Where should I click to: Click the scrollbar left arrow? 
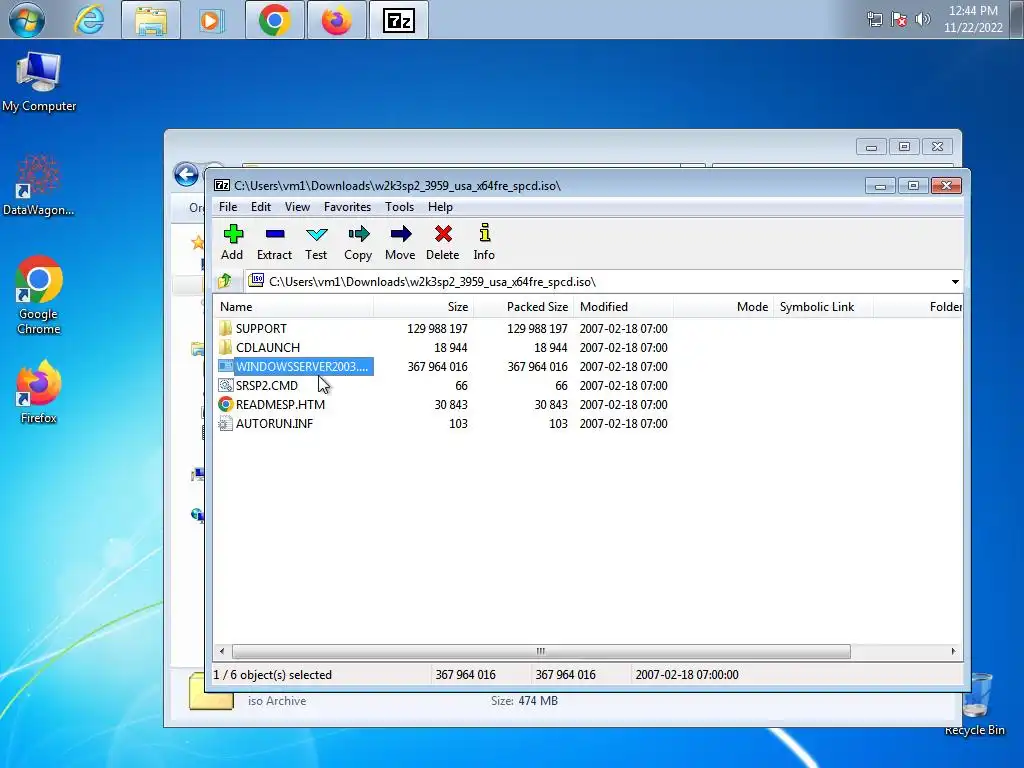[x=222, y=651]
